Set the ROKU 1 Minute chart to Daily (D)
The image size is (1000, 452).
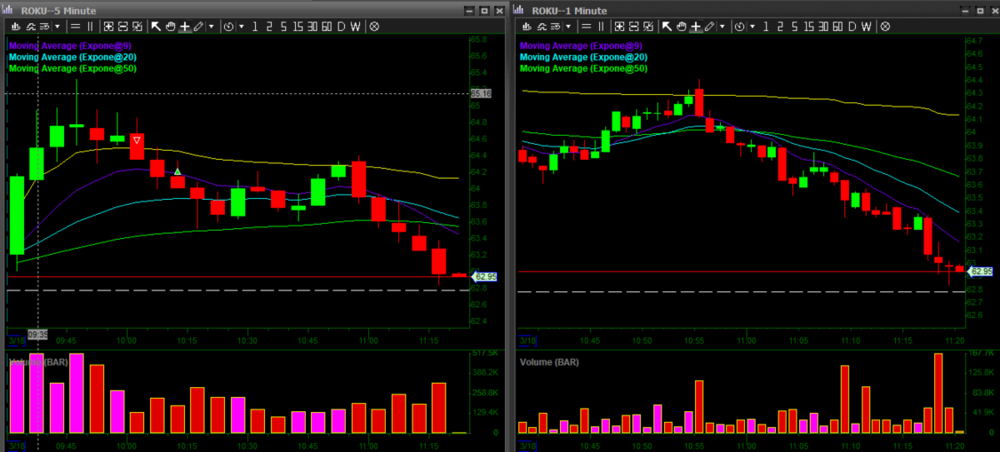tap(851, 26)
